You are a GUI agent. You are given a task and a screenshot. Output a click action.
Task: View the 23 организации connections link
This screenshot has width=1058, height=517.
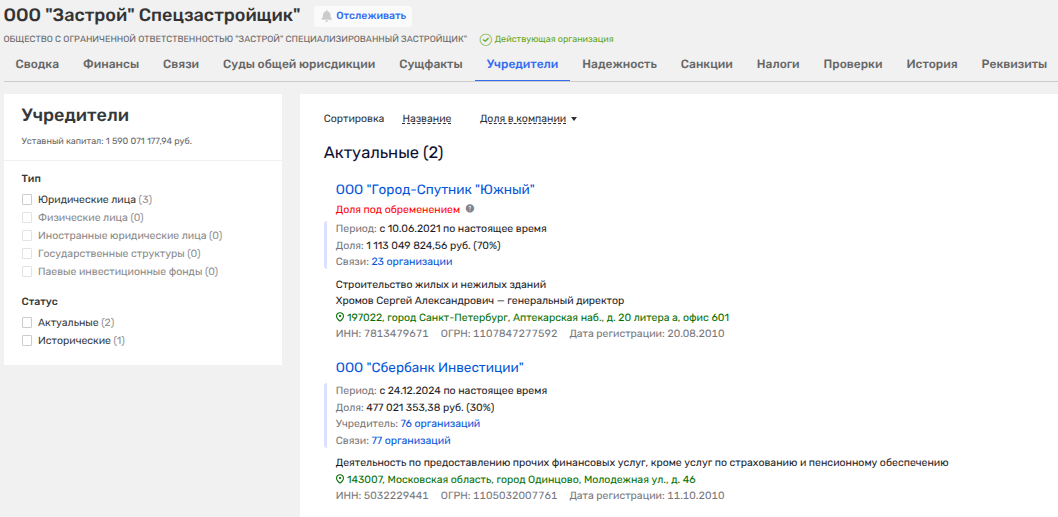(x=411, y=262)
